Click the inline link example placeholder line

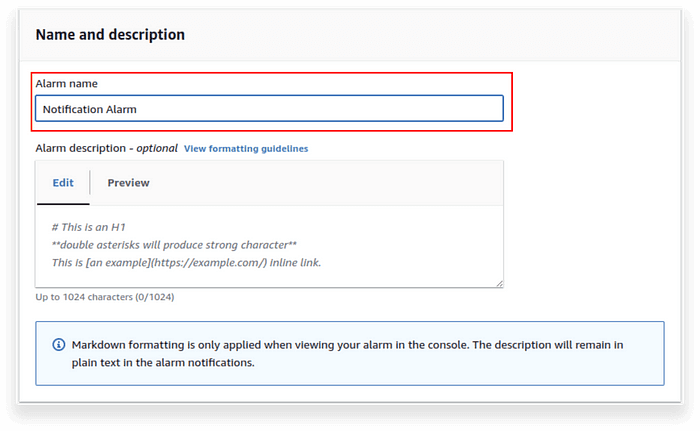pyautogui.click(x=186, y=263)
